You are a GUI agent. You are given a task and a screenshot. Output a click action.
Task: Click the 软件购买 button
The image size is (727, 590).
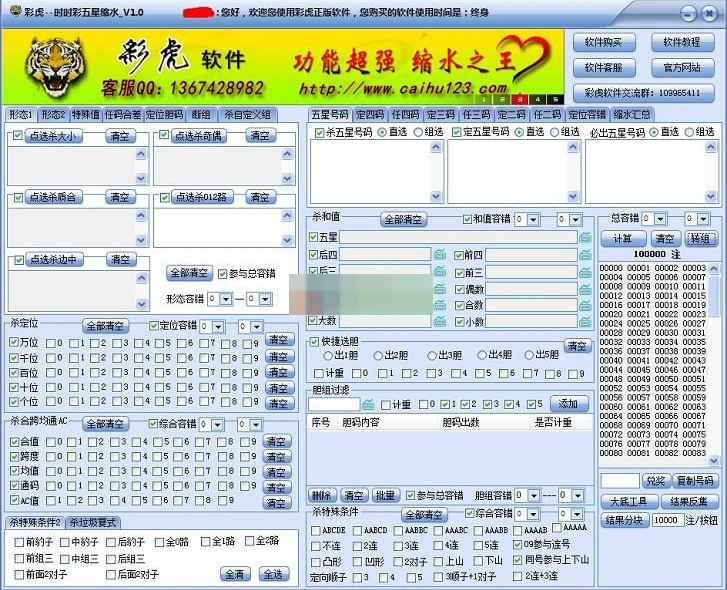coord(603,42)
